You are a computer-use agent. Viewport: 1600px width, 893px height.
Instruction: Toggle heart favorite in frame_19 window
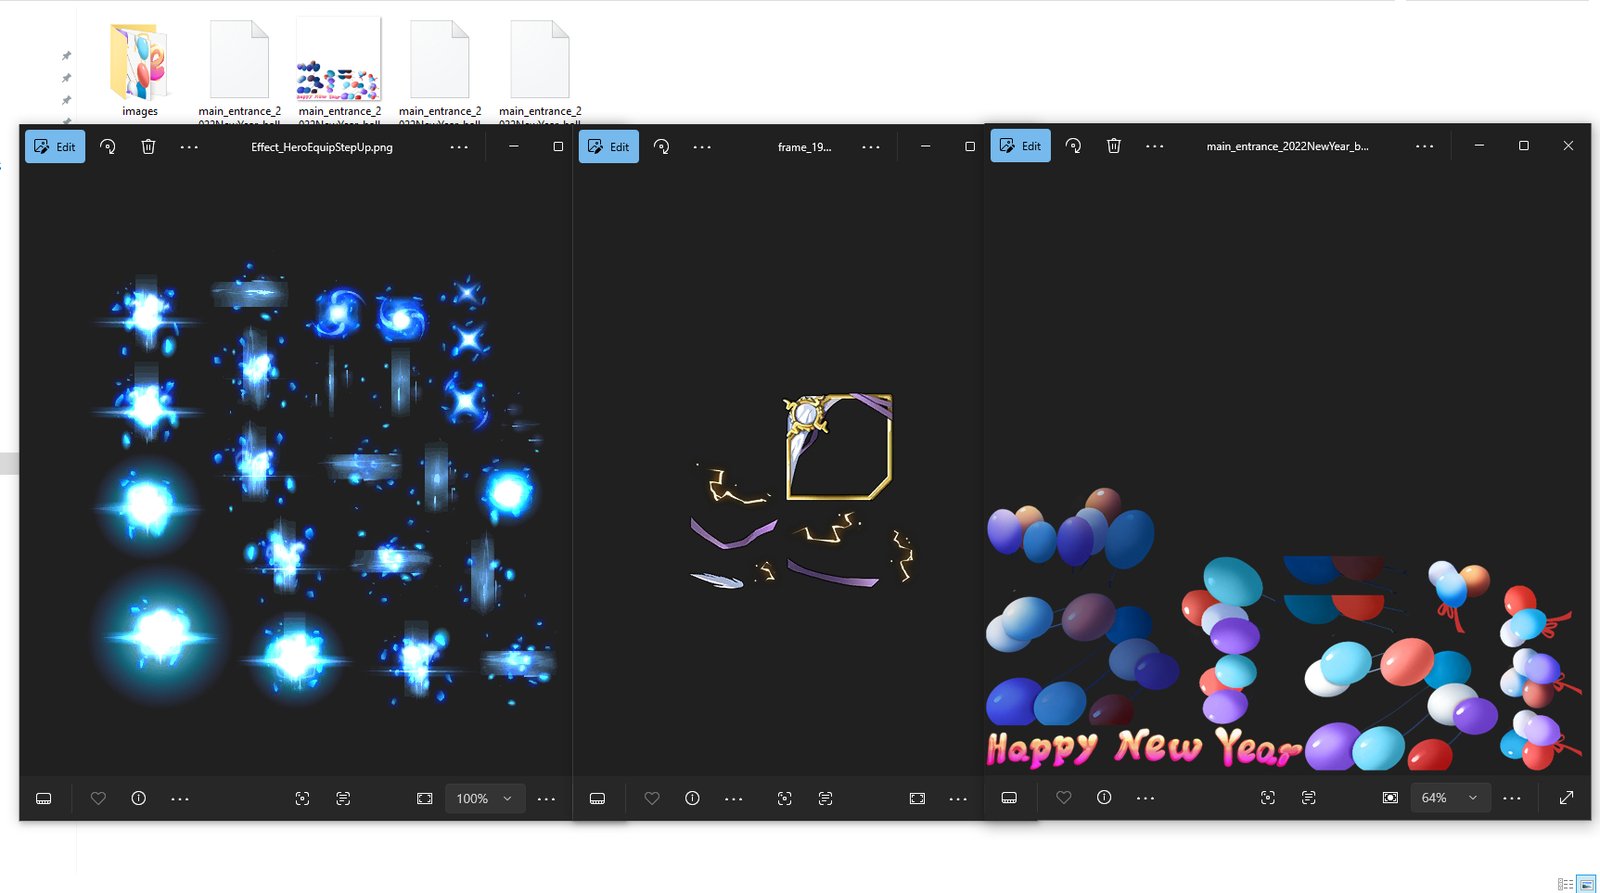coord(652,798)
